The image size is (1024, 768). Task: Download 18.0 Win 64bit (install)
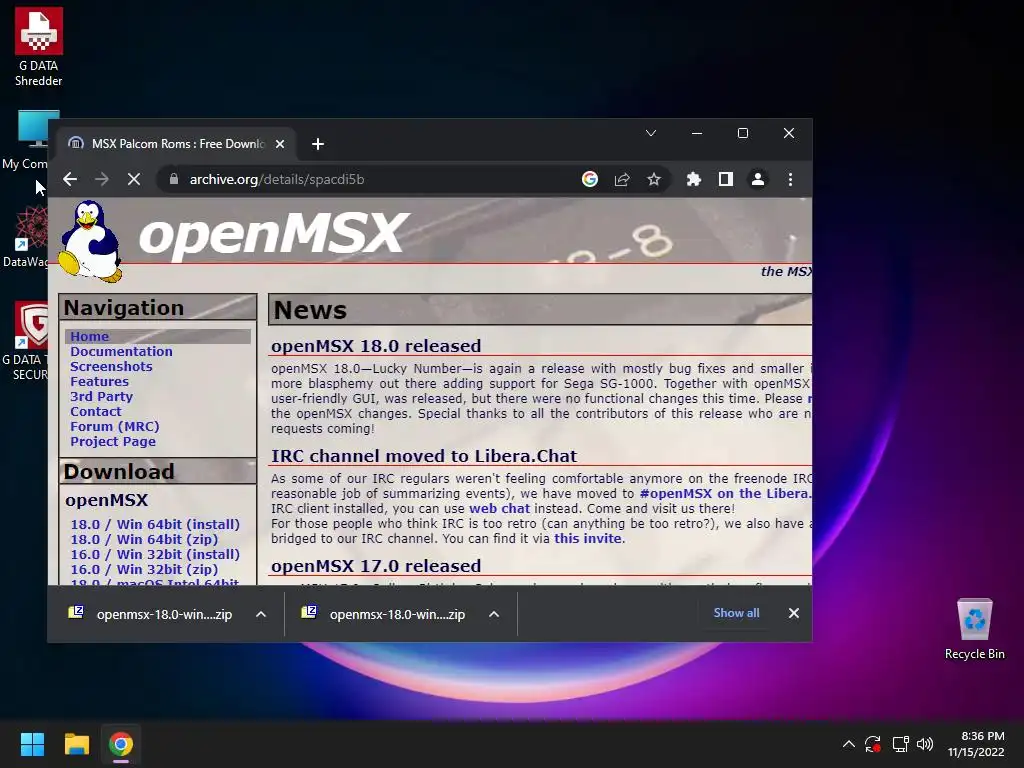[155, 524]
